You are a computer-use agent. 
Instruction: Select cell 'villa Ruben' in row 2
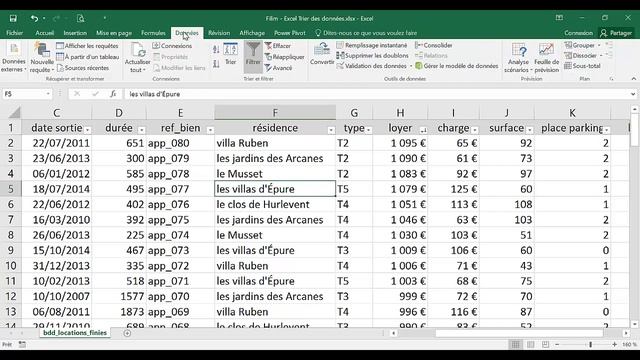click(275, 143)
